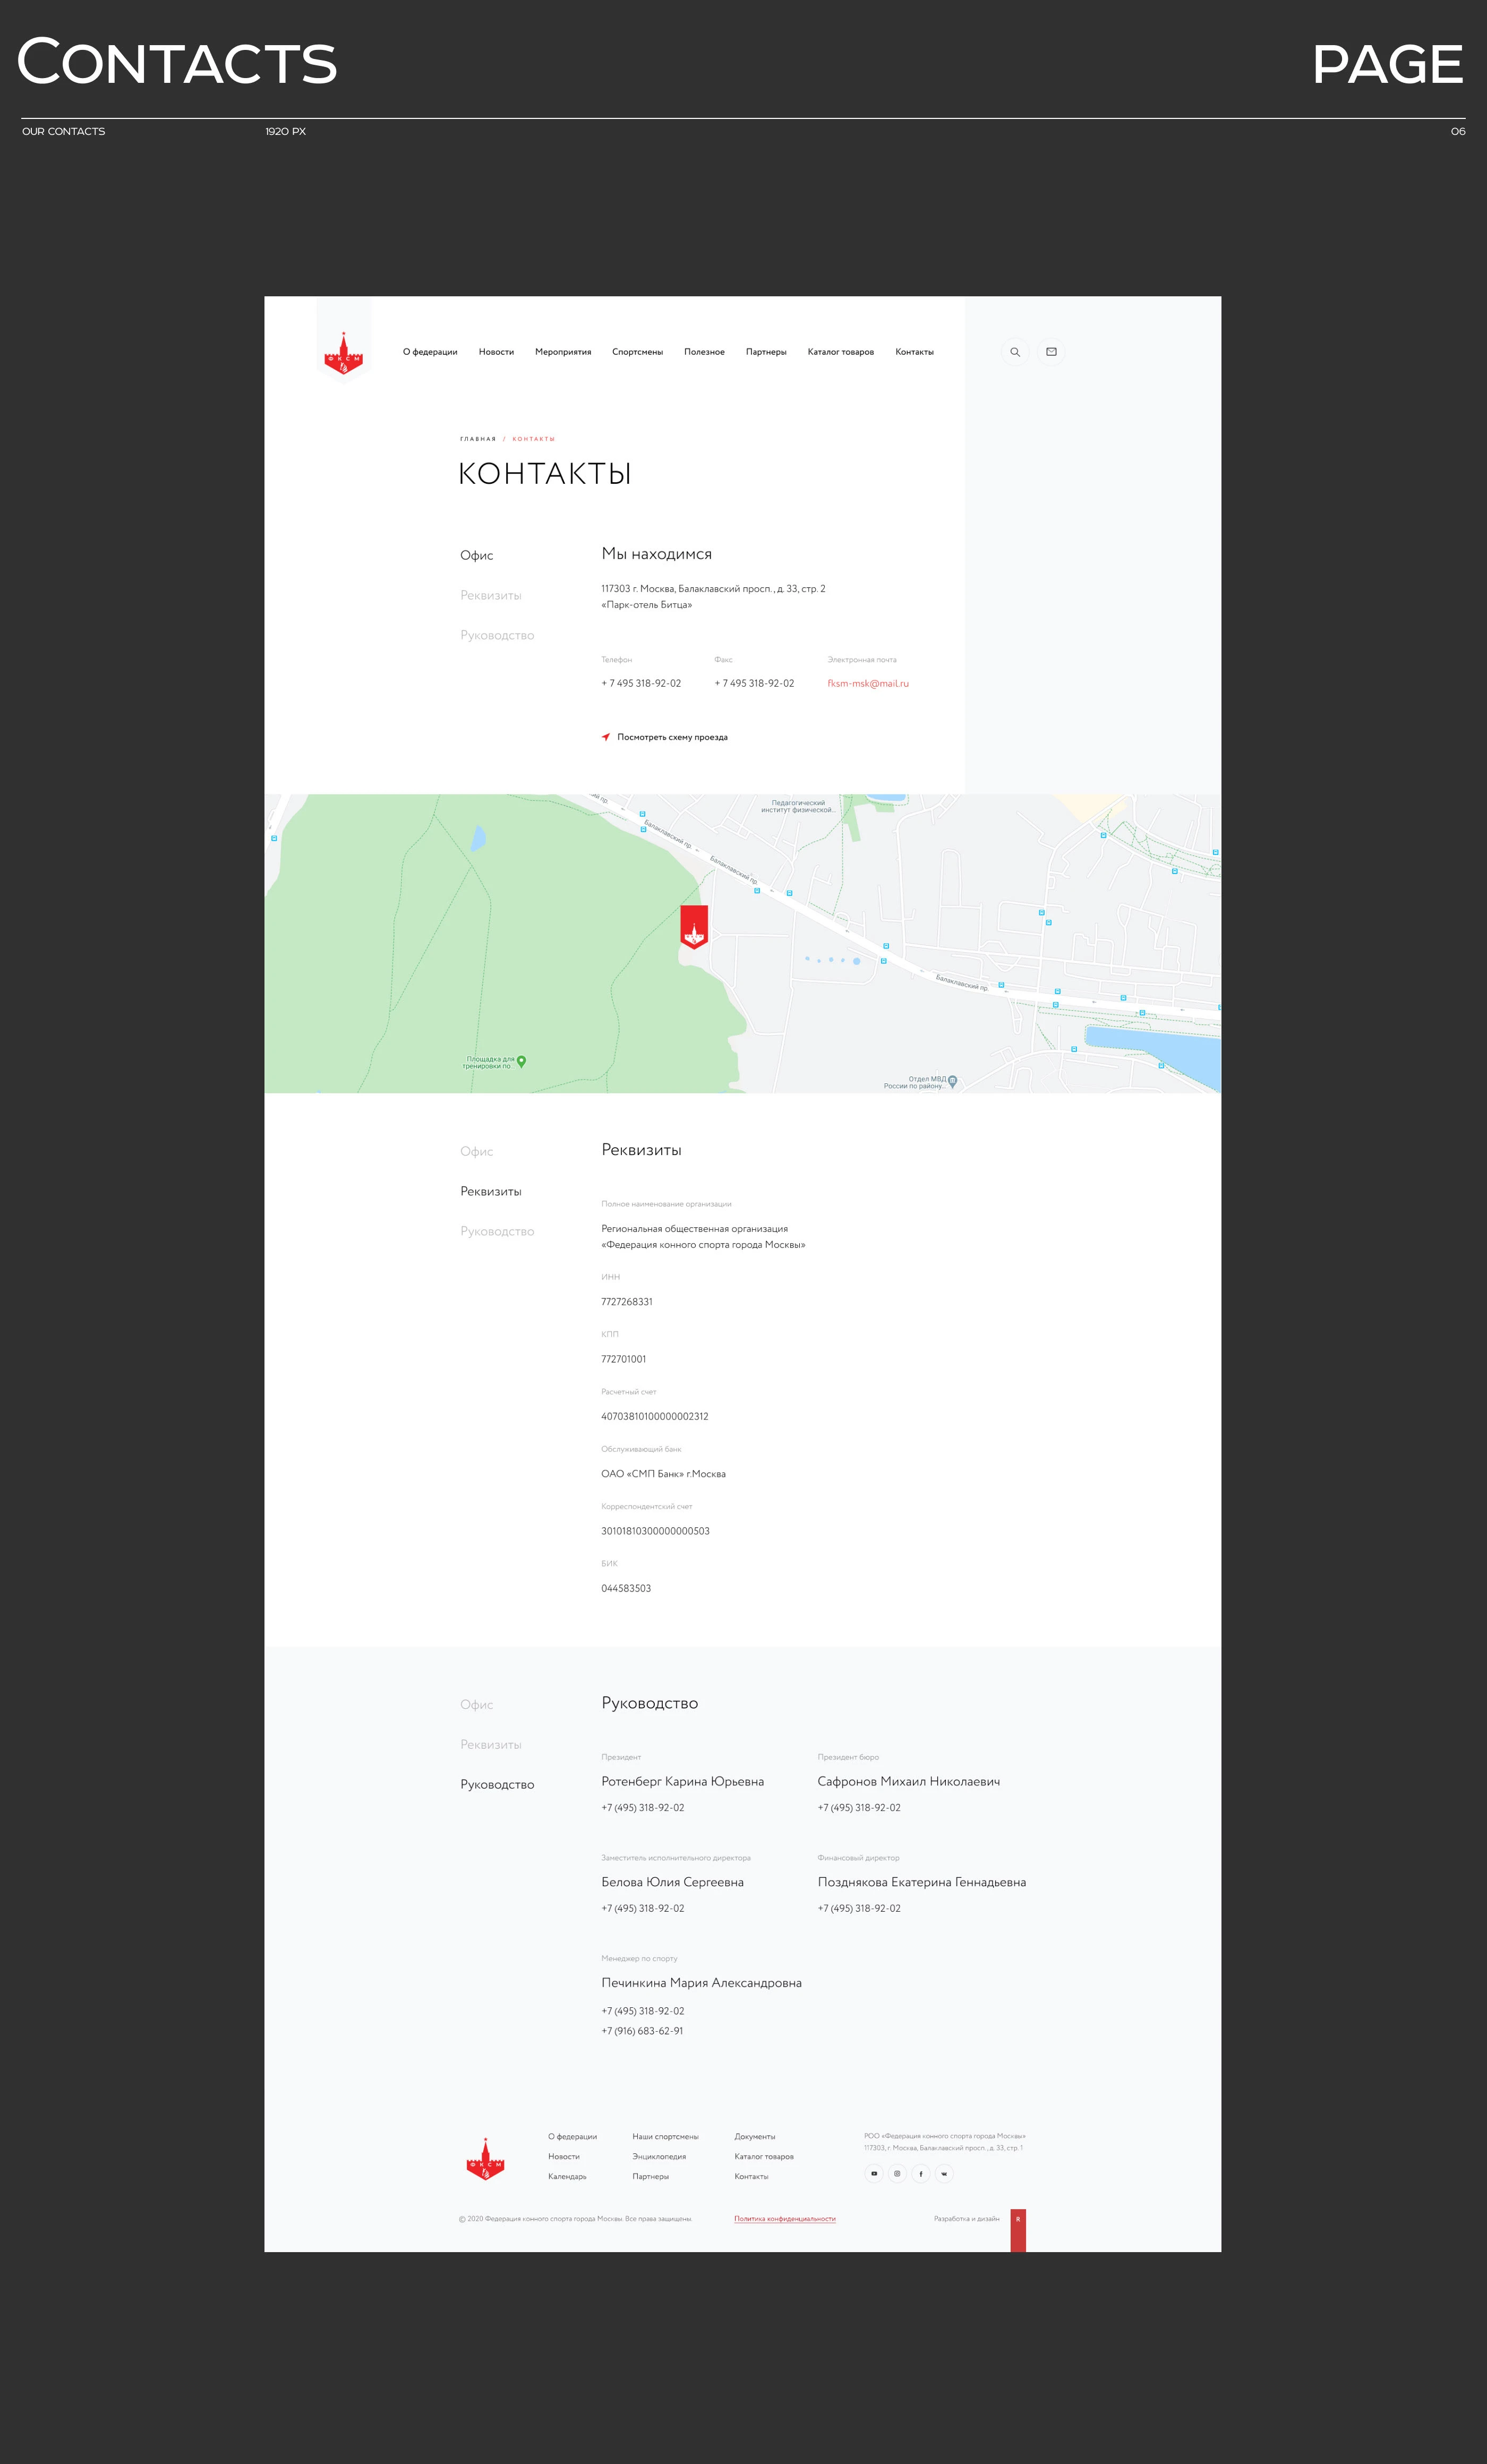
Task: Switch to Реквизиты tab beside Мы находимся
Action: pyautogui.click(x=491, y=596)
